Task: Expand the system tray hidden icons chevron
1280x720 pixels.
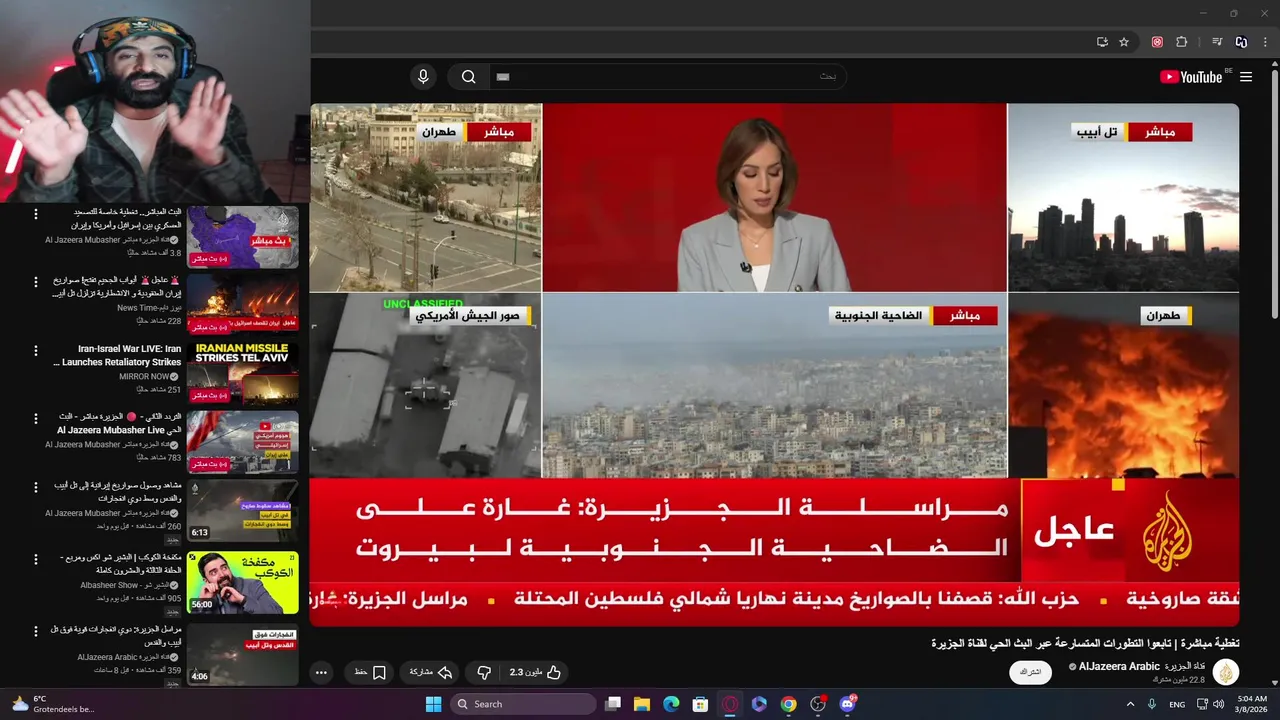Action: (x=1131, y=704)
